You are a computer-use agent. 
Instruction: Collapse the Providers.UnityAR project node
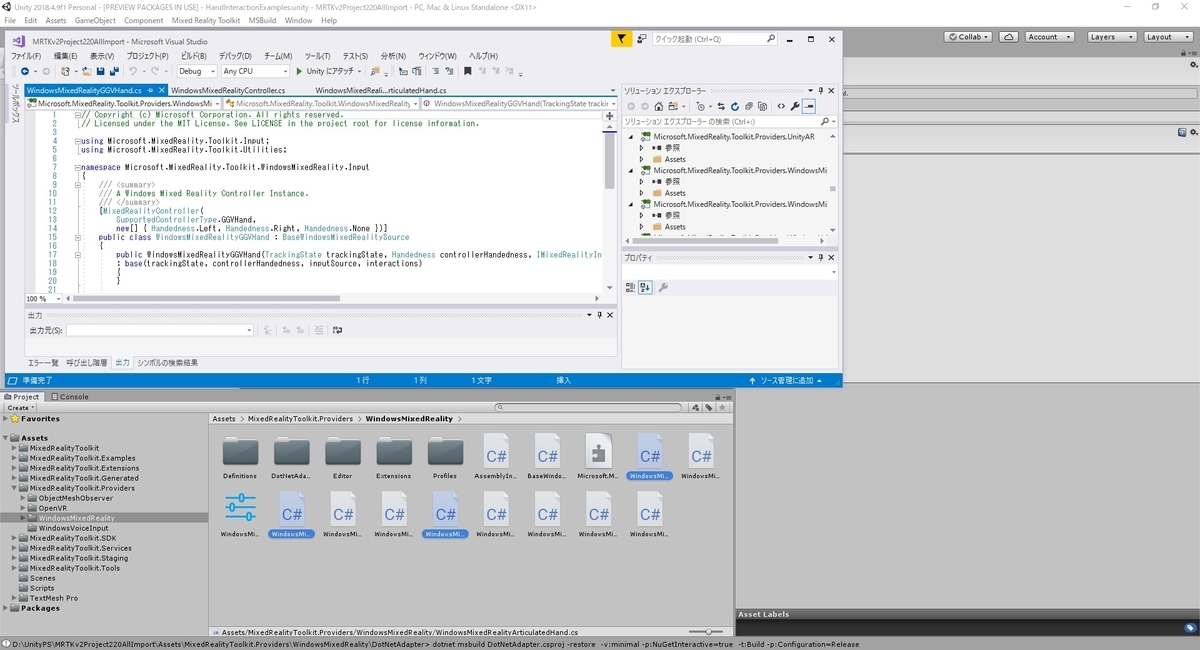click(630, 136)
